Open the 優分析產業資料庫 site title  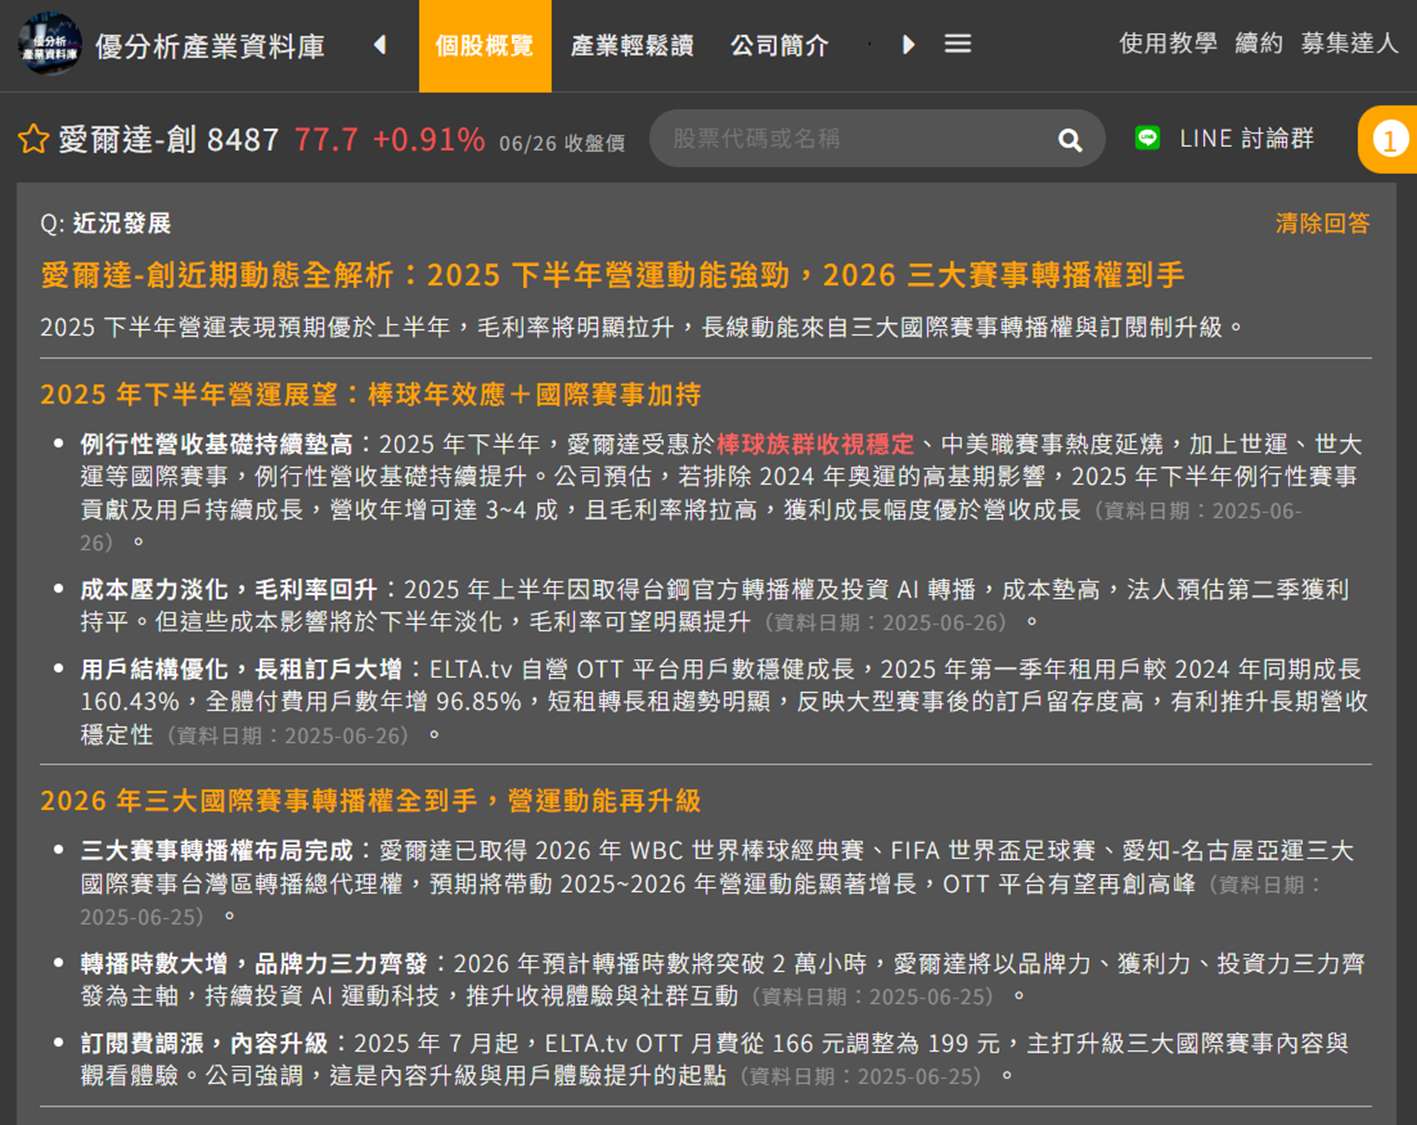(x=210, y=46)
